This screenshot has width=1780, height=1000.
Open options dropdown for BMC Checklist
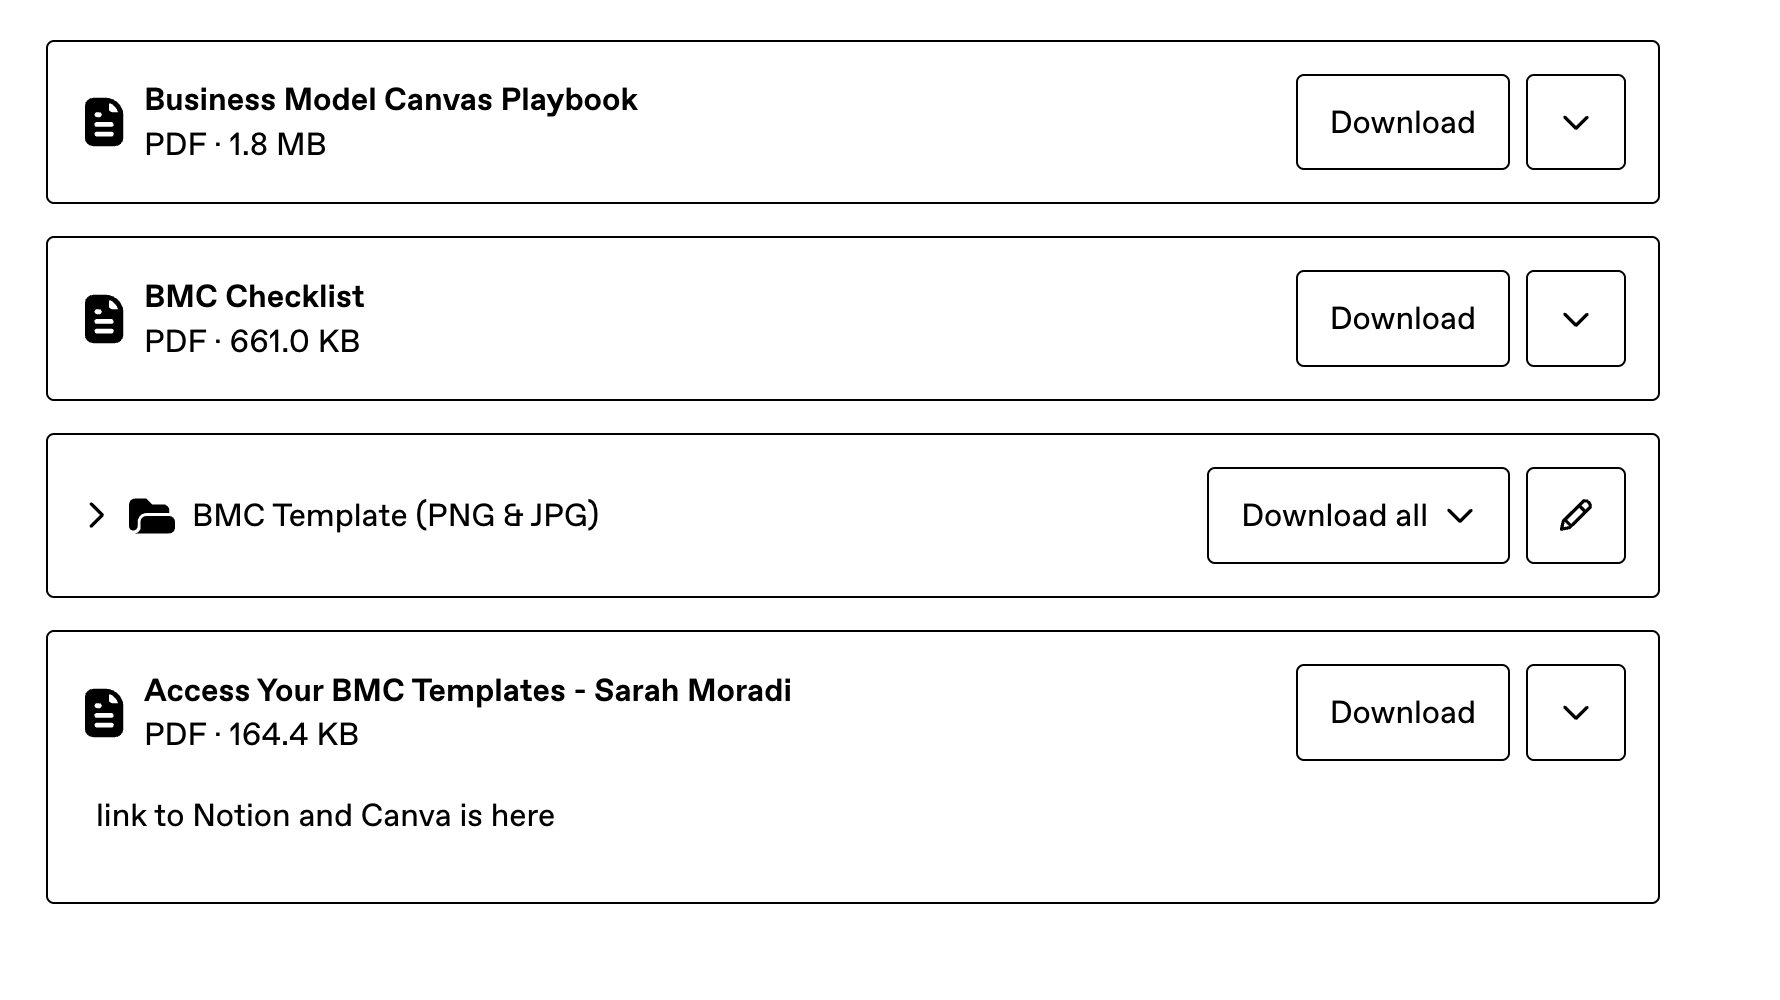[1575, 319]
